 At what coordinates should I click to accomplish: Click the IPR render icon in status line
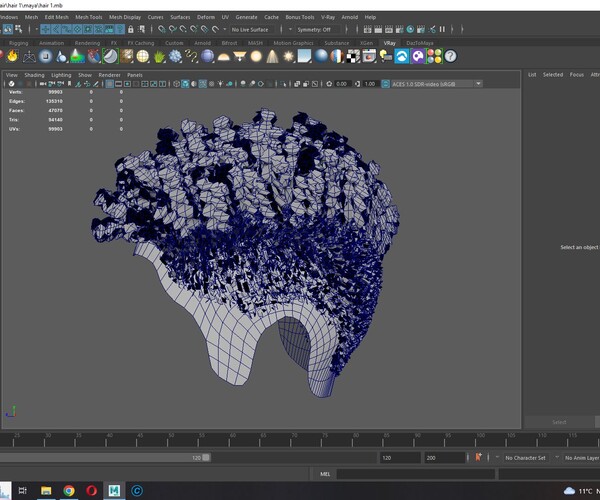point(389,29)
